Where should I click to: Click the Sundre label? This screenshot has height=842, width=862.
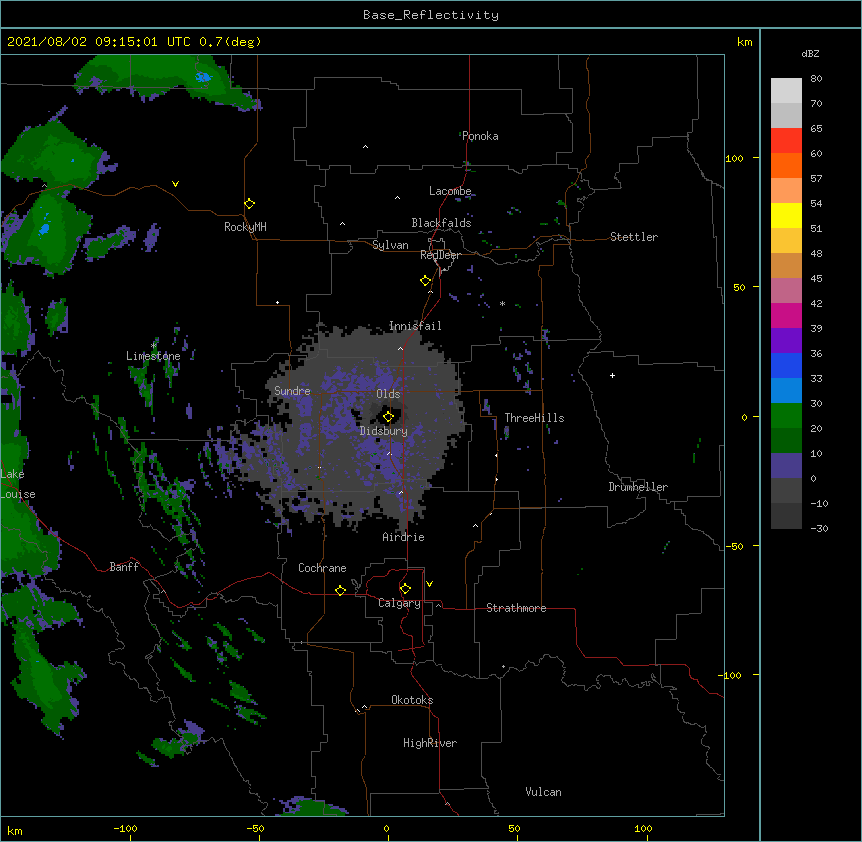pos(292,391)
